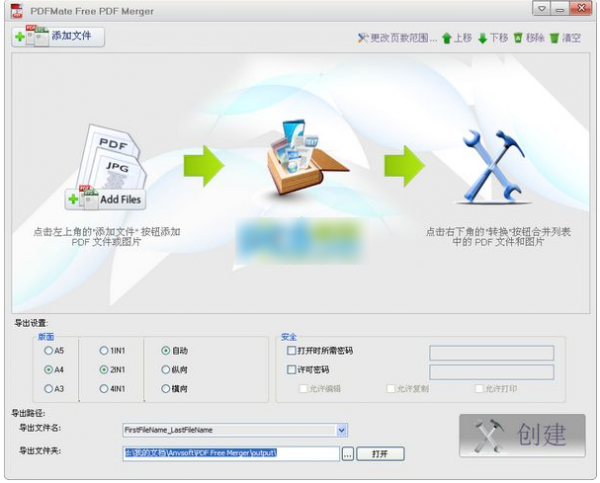Click the 创建 create button
Screen dimensions: 600x483
522,435
